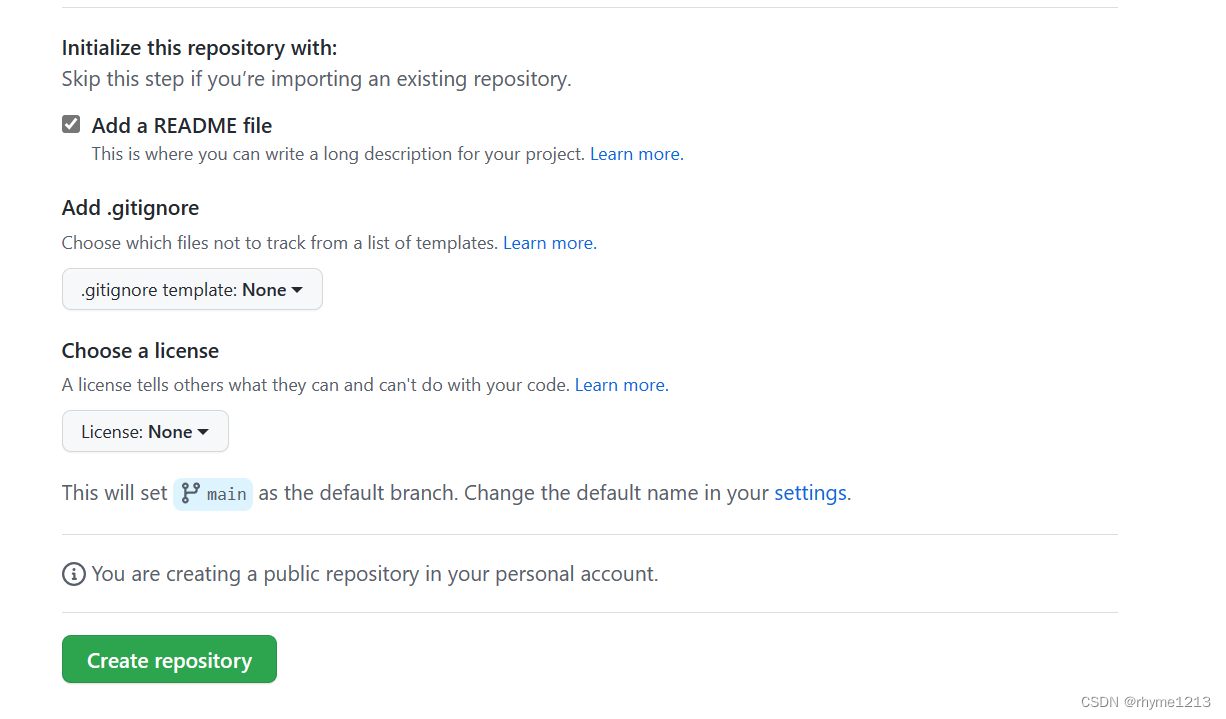The image size is (1226, 719).
Task: Click Learn more link for README description
Action: pos(636,154)
